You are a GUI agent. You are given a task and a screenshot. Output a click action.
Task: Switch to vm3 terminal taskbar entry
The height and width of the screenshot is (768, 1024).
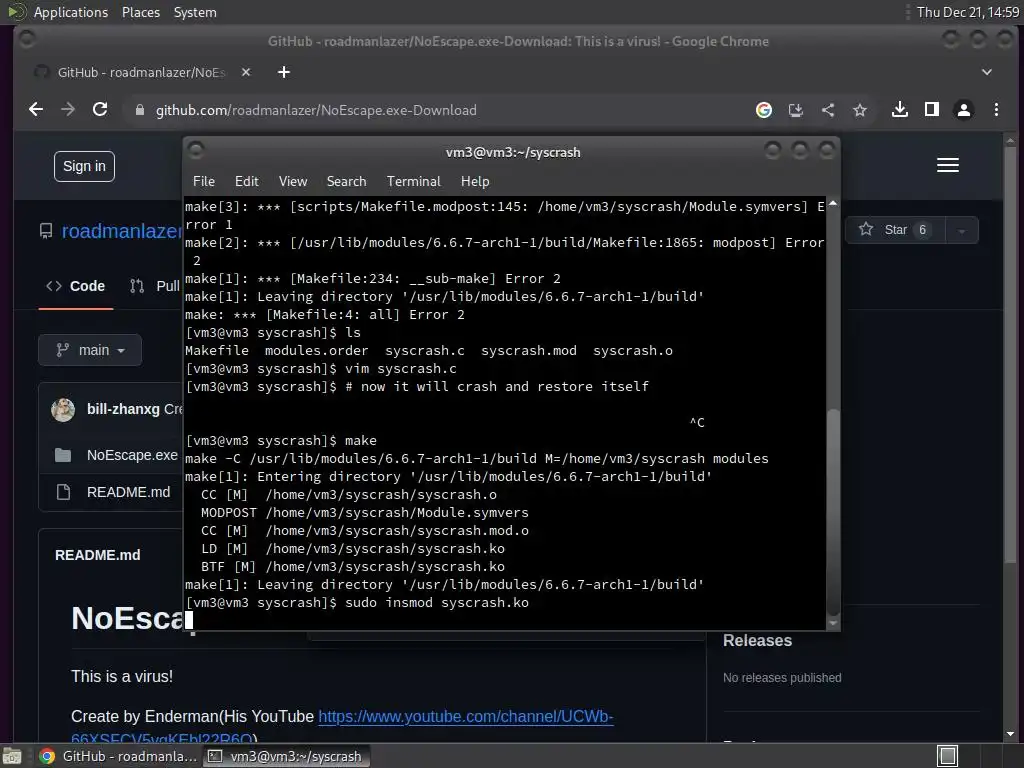click(x=285, y=756)
